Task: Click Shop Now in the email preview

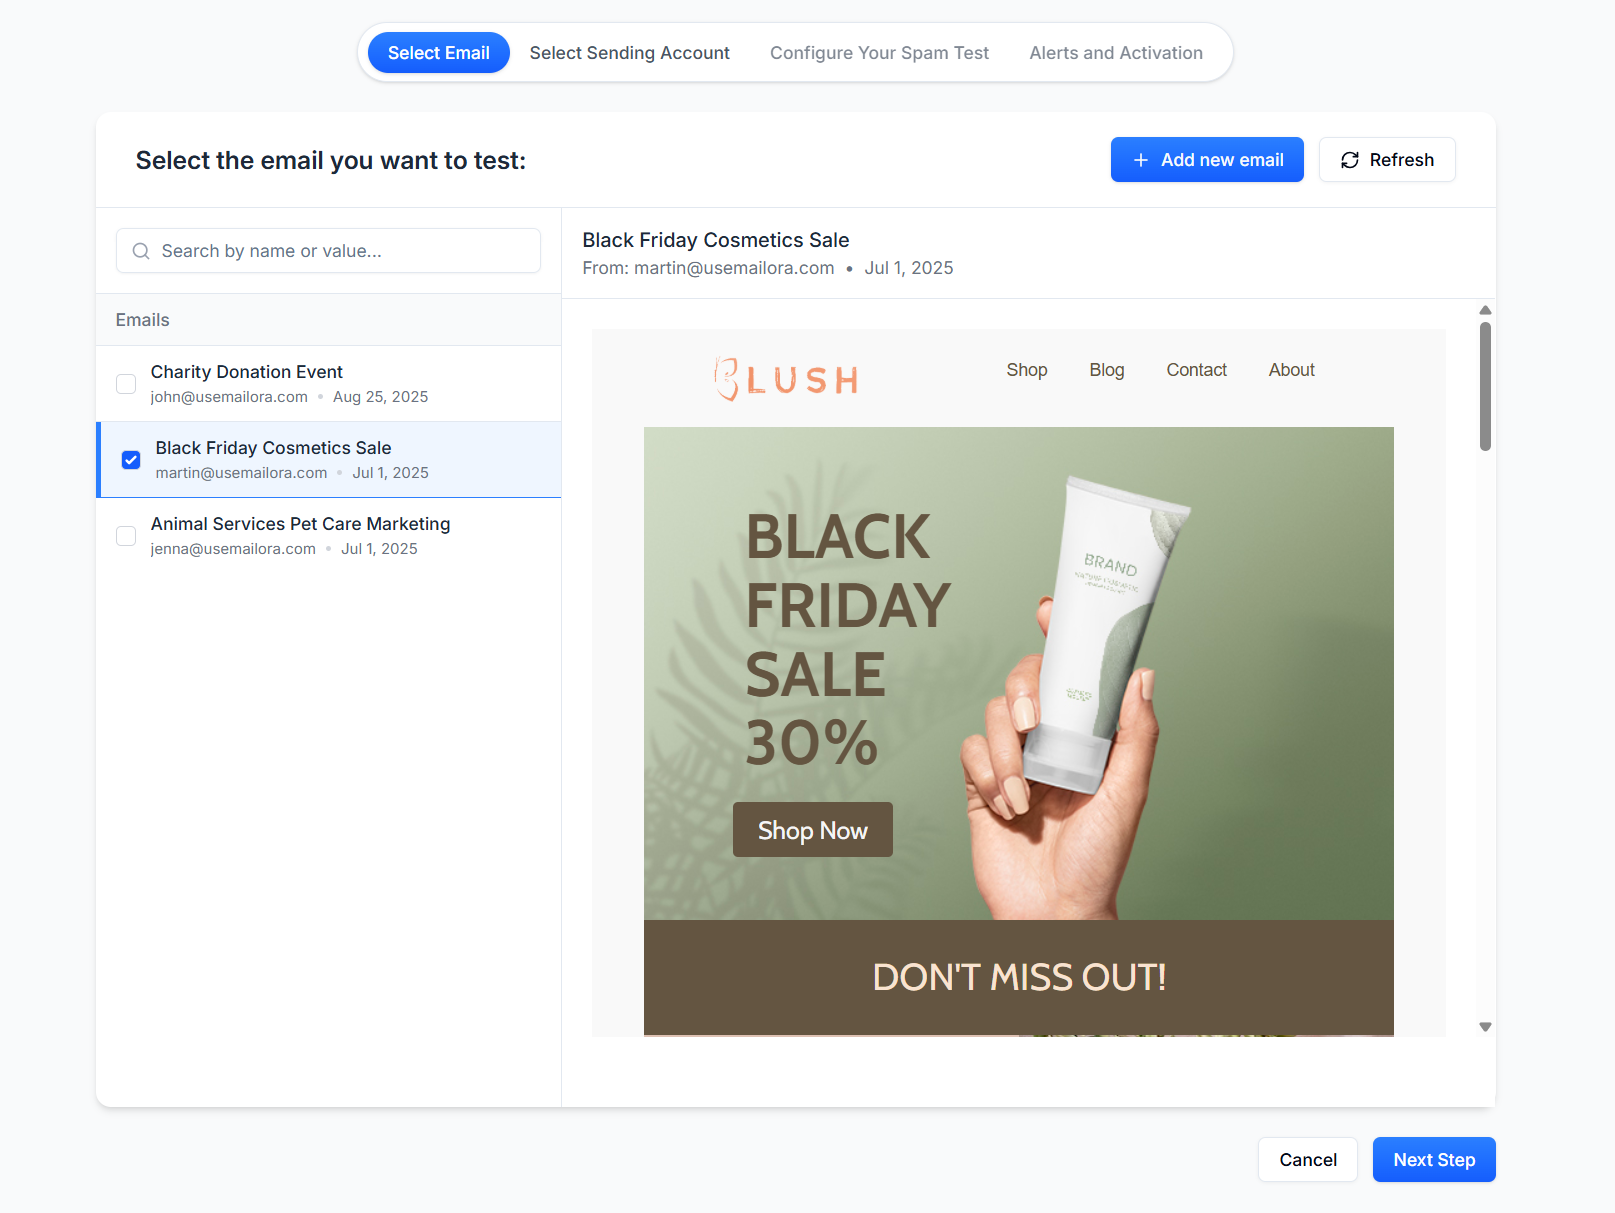Action: 813,830
